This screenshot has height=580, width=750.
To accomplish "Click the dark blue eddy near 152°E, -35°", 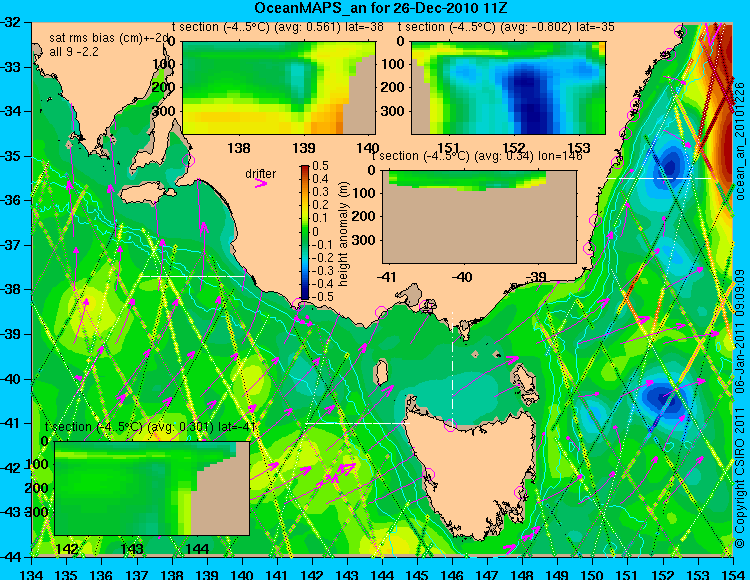I will [671, 166].
